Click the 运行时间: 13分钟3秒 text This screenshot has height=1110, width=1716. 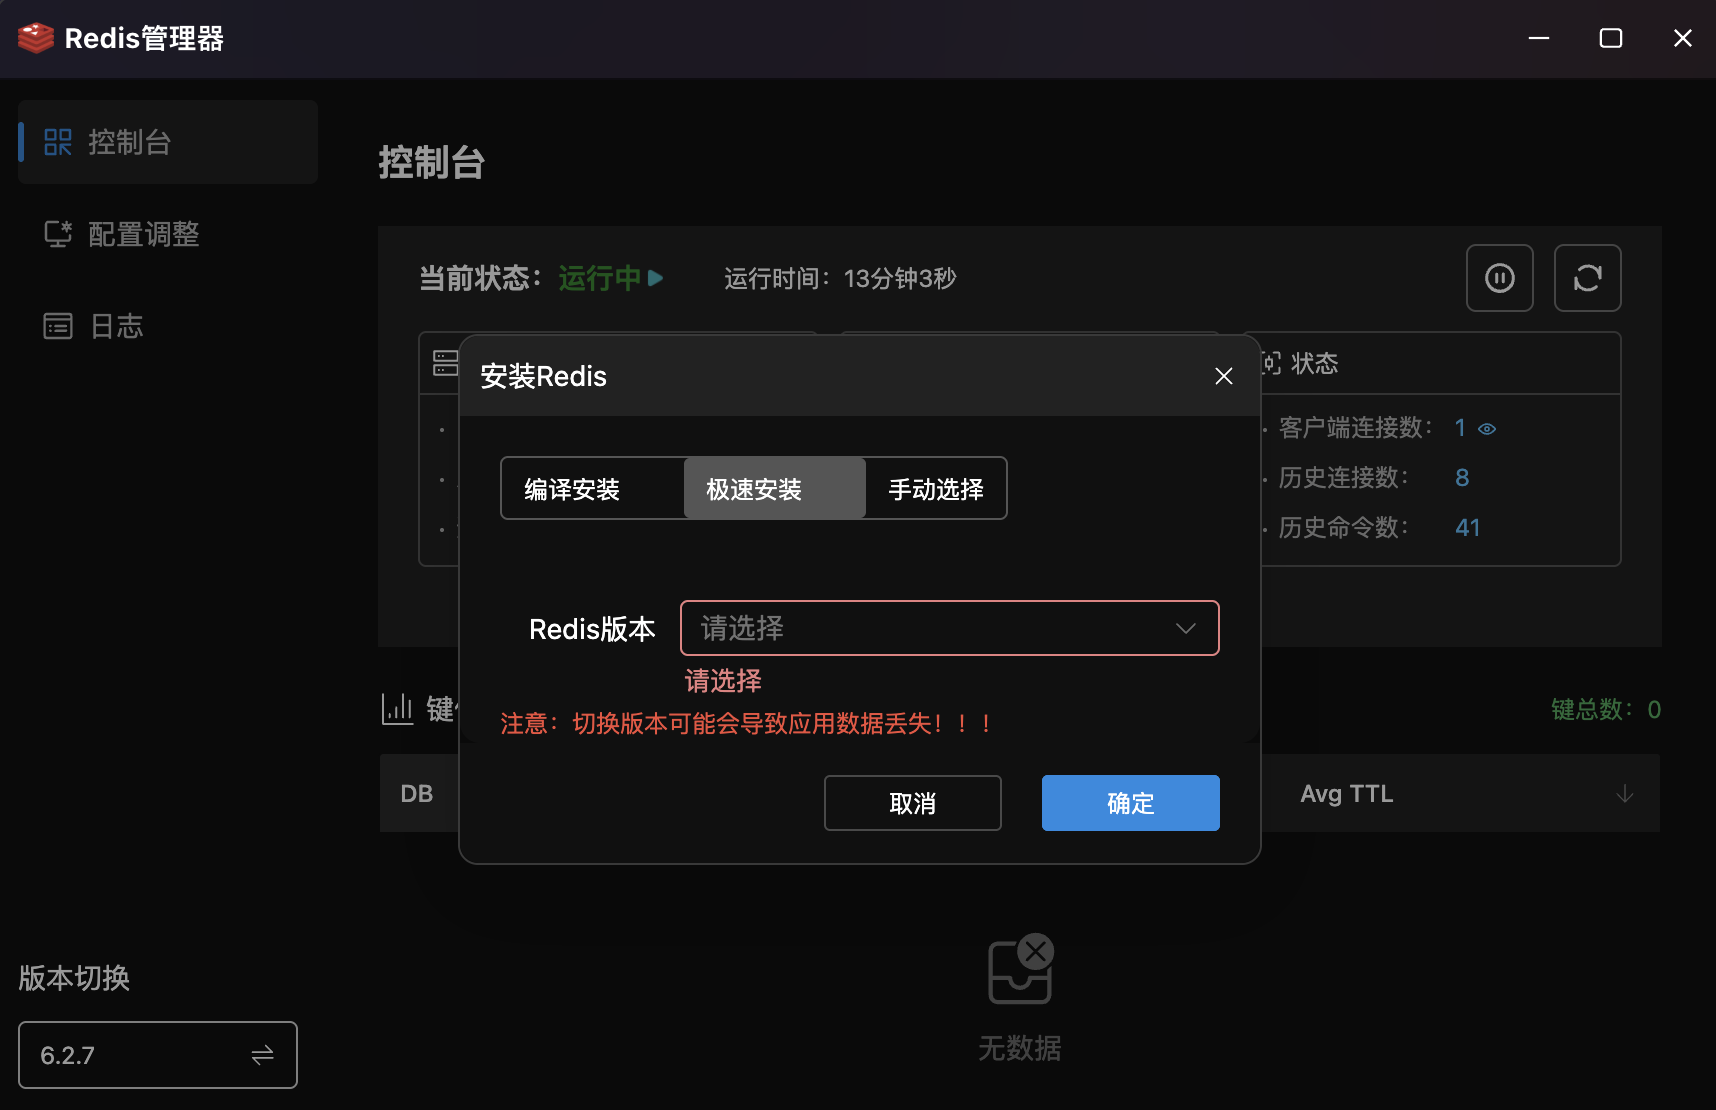(x=840, y=278)
